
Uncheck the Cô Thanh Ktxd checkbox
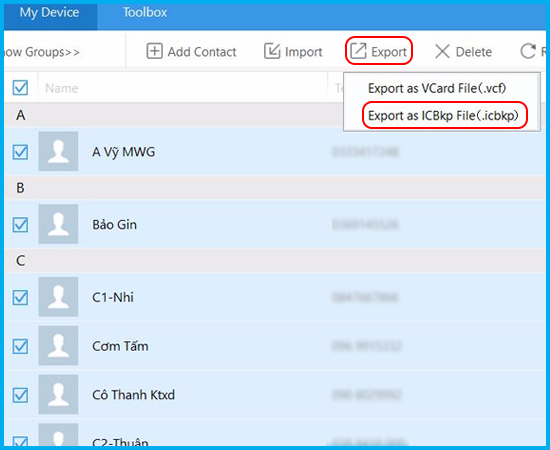20,395
